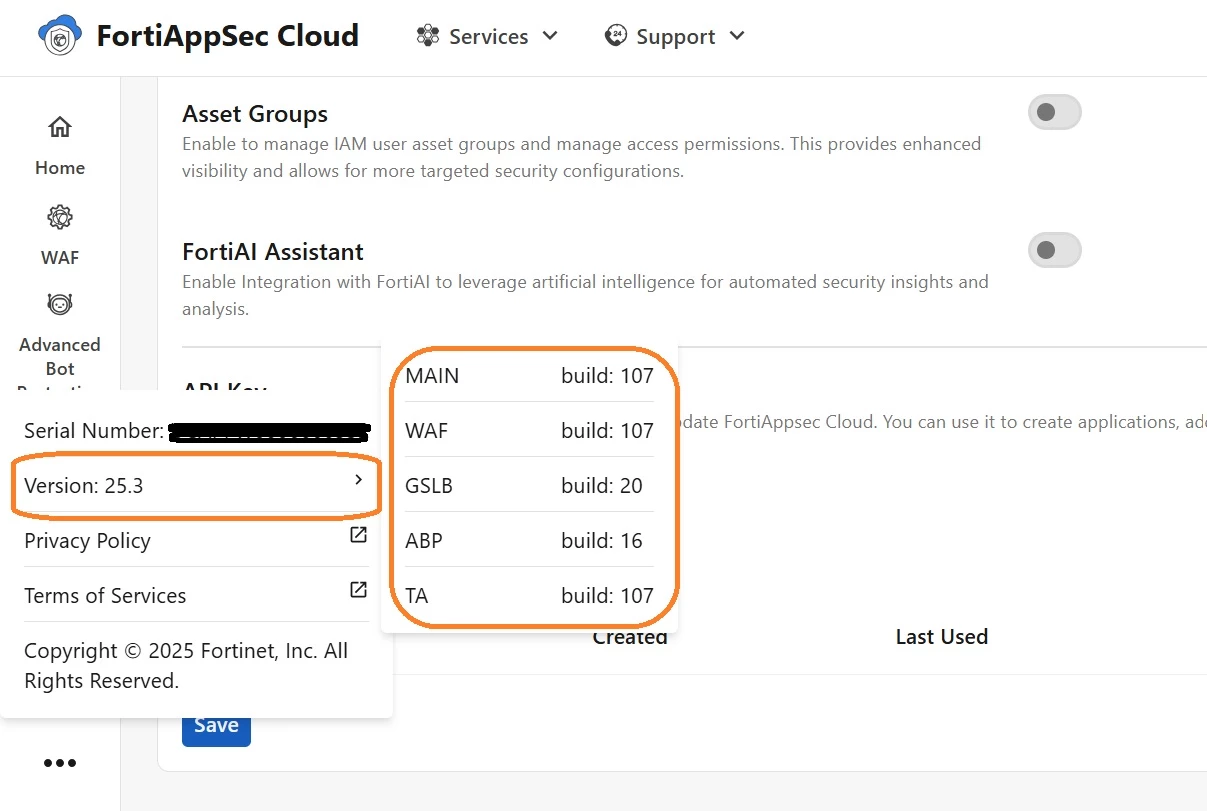Click the Serial Number entry
This screenshot has height=811, width=1207.
[x=196, y=431]
